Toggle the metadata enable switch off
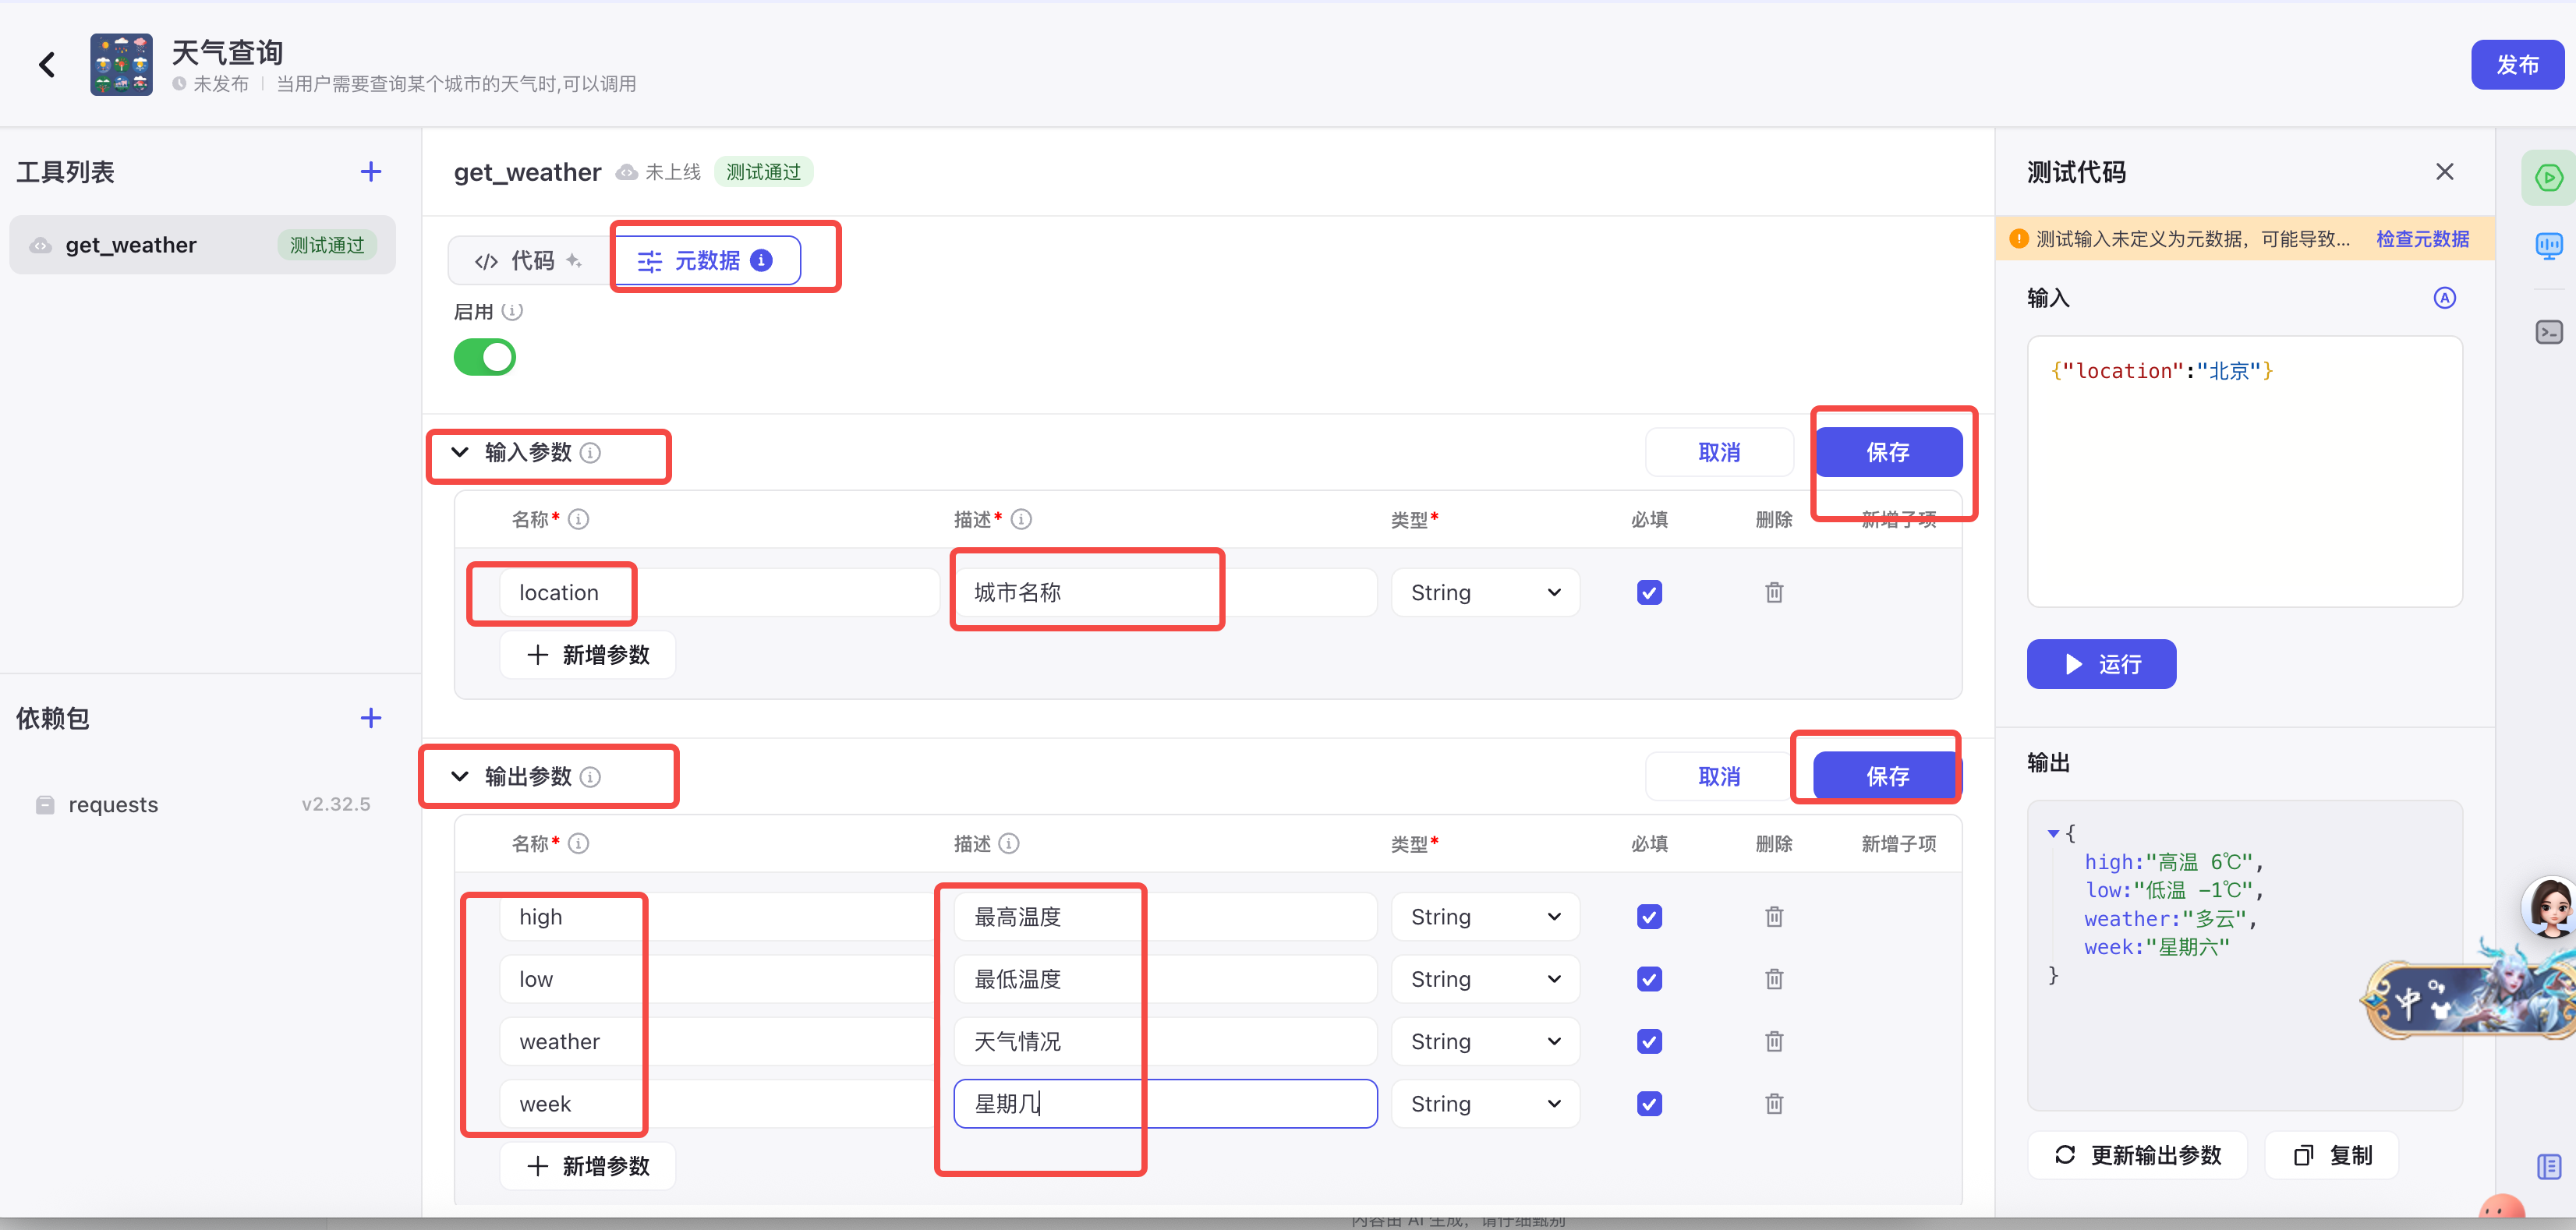 pyautogui.click(x=485, y=357)
